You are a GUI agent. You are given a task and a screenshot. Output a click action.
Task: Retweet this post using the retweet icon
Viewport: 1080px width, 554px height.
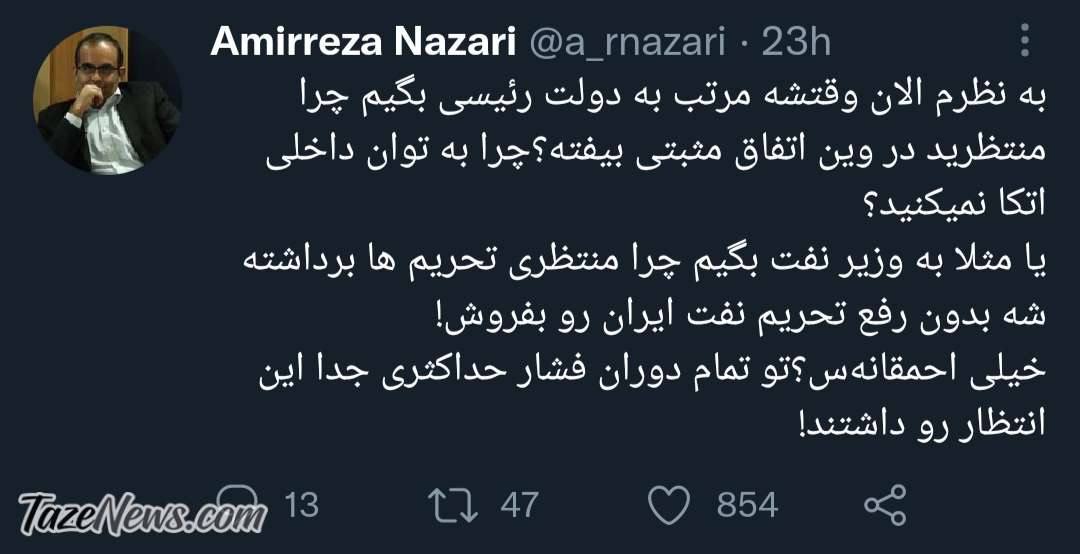453,505
